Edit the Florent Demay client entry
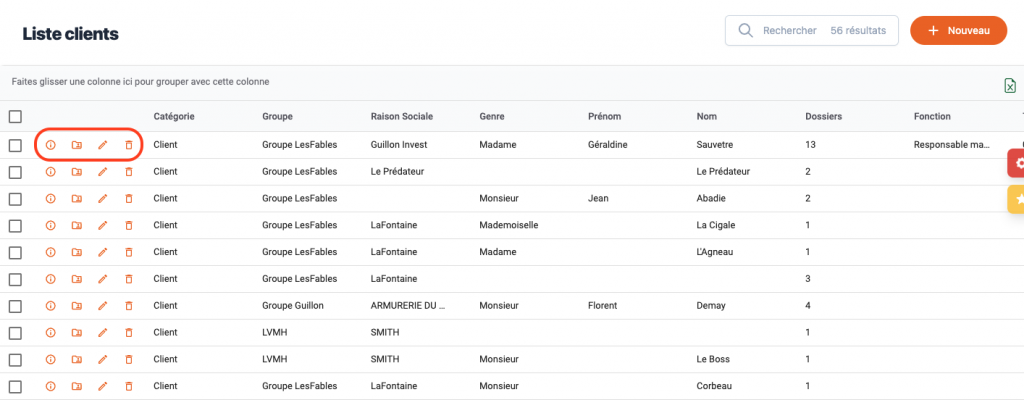This screenshot has width=1024, height=400. tap(102, 306)
